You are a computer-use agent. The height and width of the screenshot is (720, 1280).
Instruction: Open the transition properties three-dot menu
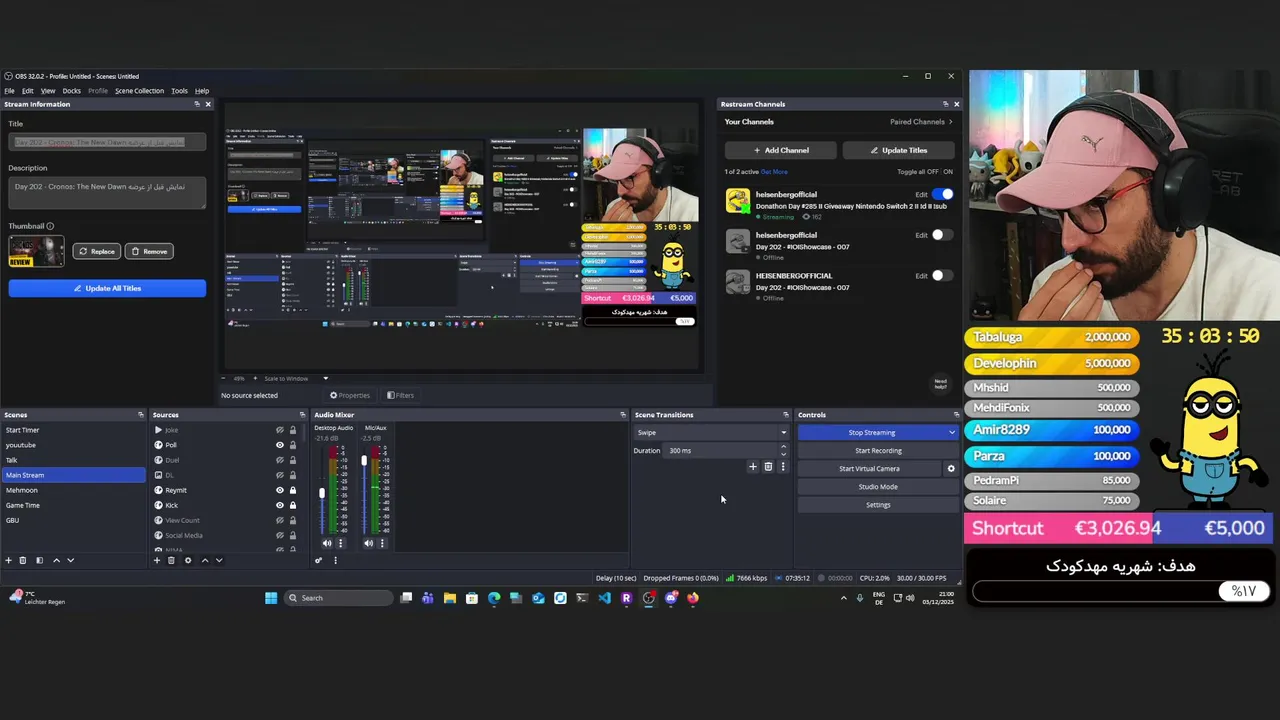(783, 466)
